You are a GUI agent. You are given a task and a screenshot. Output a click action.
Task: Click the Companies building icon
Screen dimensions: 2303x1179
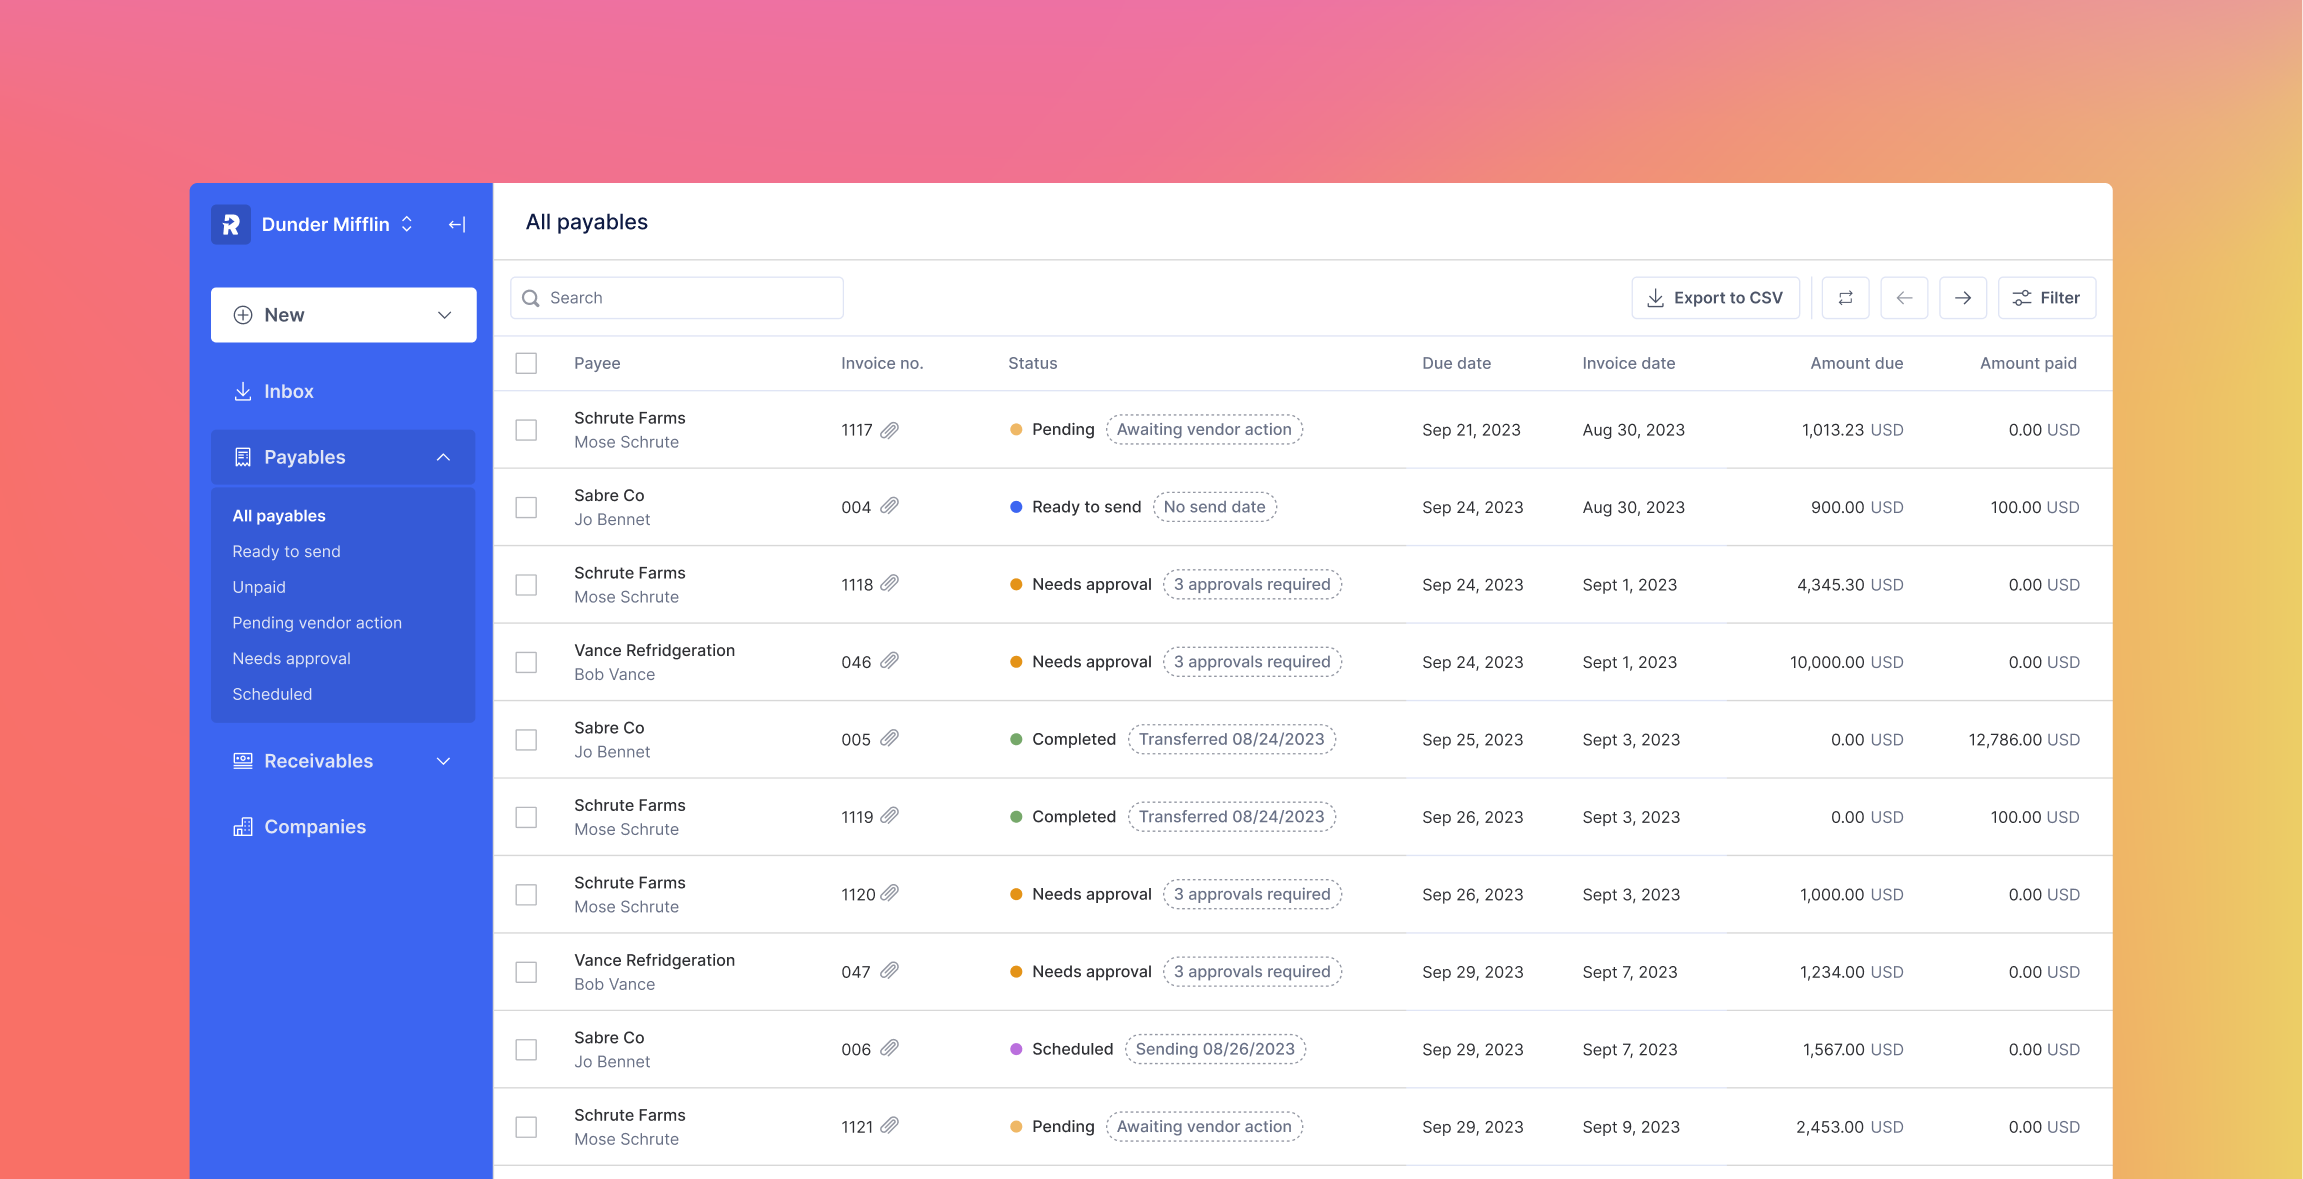click(x=243, y=826)
